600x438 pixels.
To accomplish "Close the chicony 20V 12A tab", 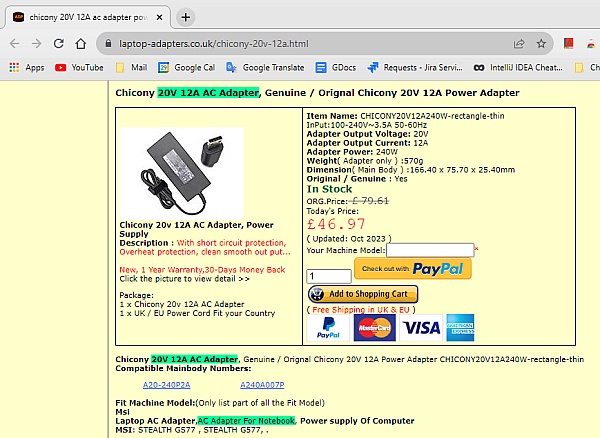I will tap(160, 17).
